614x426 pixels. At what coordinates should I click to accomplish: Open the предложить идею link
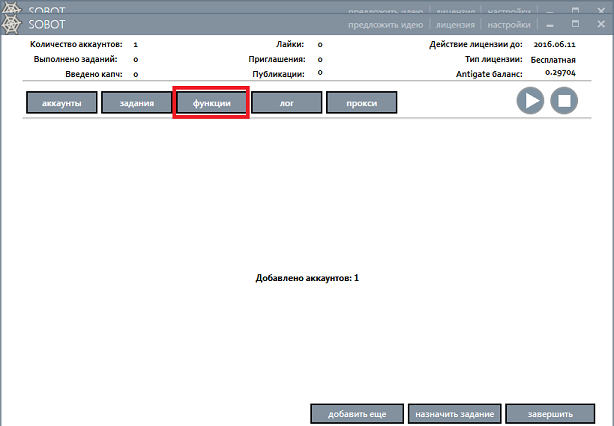coord(385,24)
